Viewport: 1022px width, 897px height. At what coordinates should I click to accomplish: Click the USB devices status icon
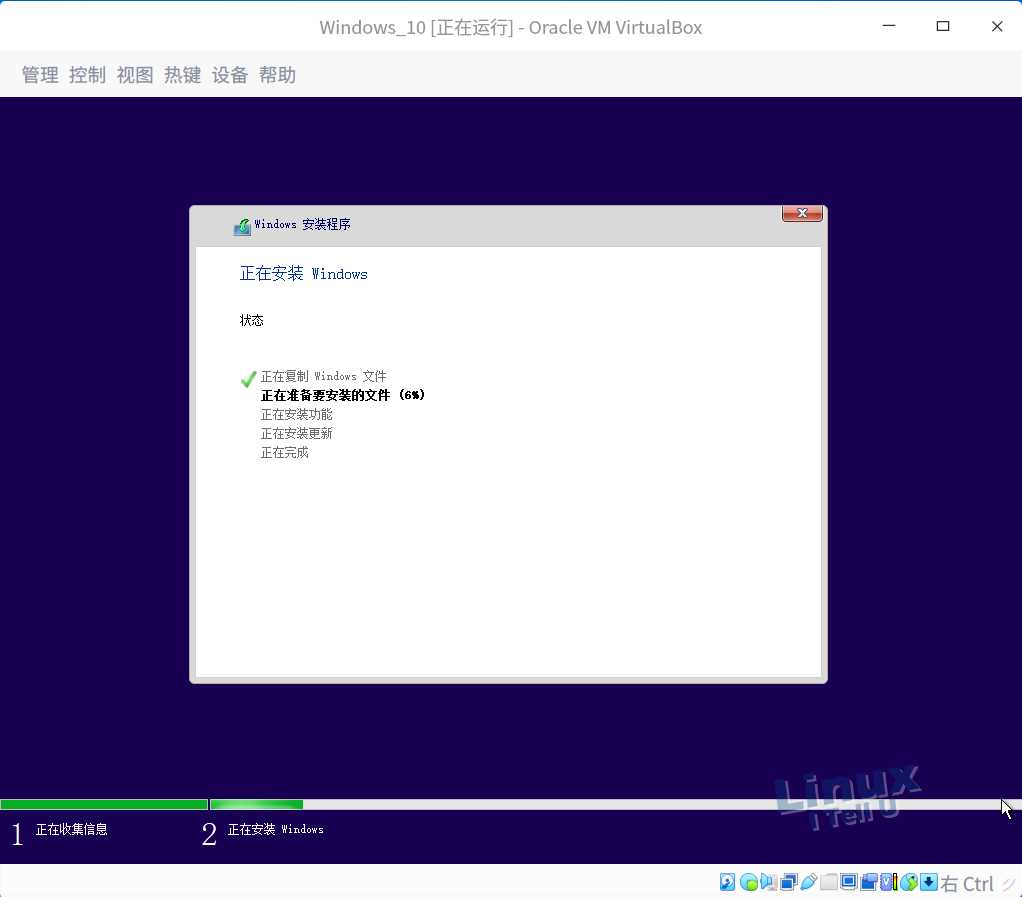(x=809, y=882)
